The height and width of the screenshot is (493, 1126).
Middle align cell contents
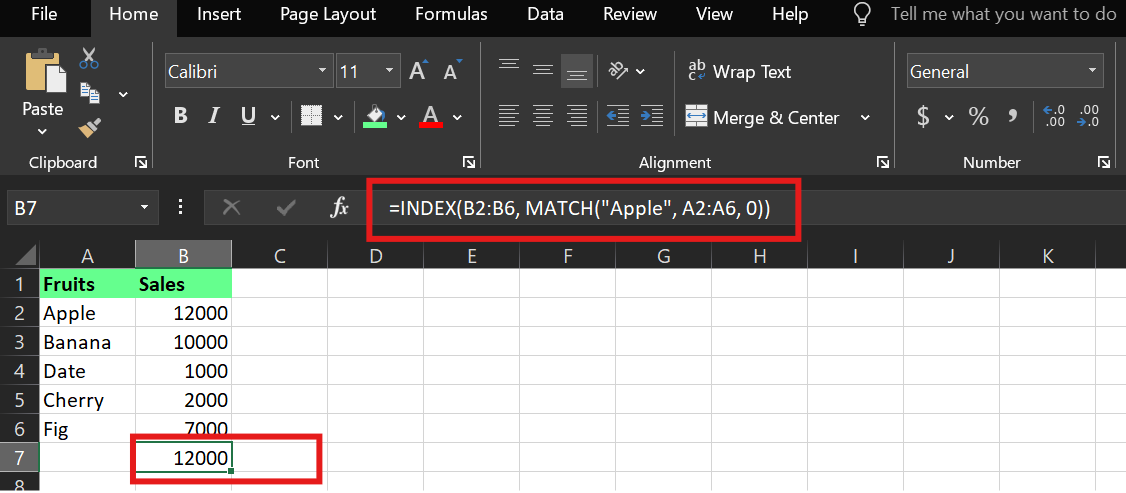[x=543, y=70]
